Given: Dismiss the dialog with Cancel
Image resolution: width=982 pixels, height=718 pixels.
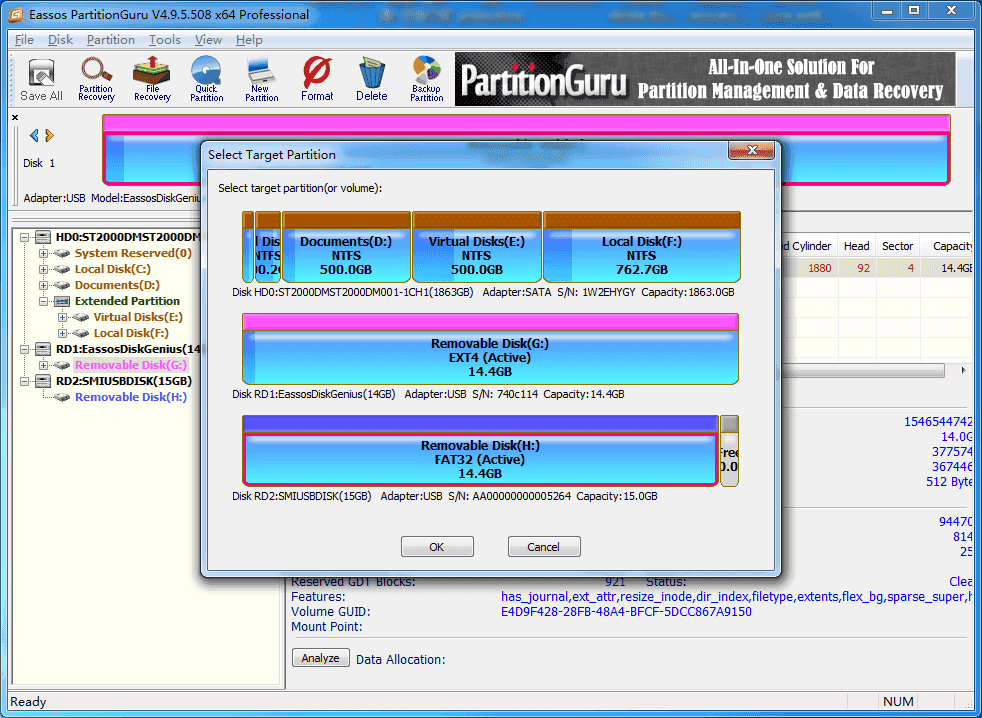Looking at the screenshot, I should (544, 546).
